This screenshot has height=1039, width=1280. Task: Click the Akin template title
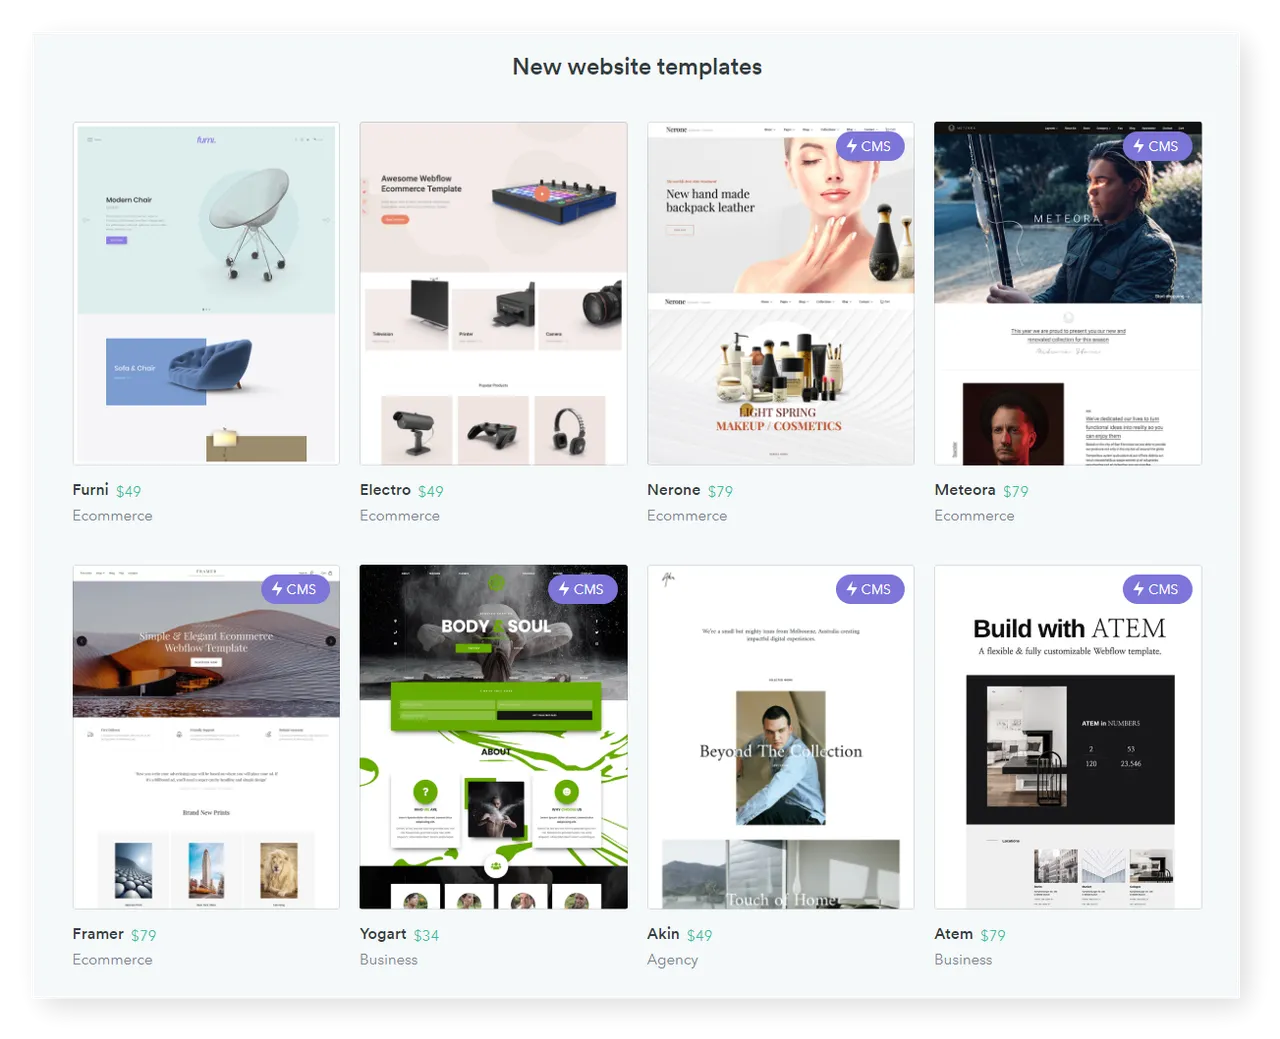(663, 934)
